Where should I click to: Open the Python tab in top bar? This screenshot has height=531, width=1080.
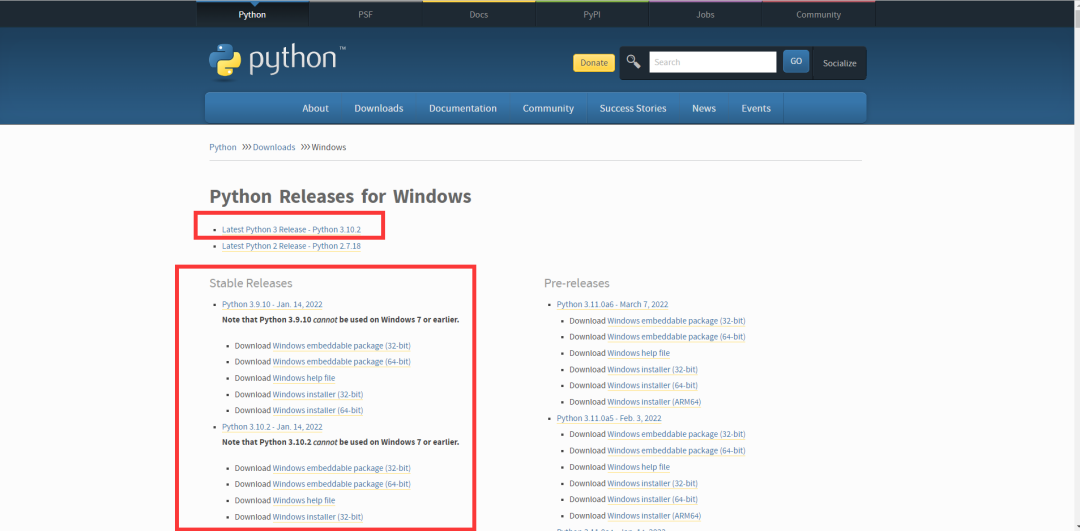point(252,14)
